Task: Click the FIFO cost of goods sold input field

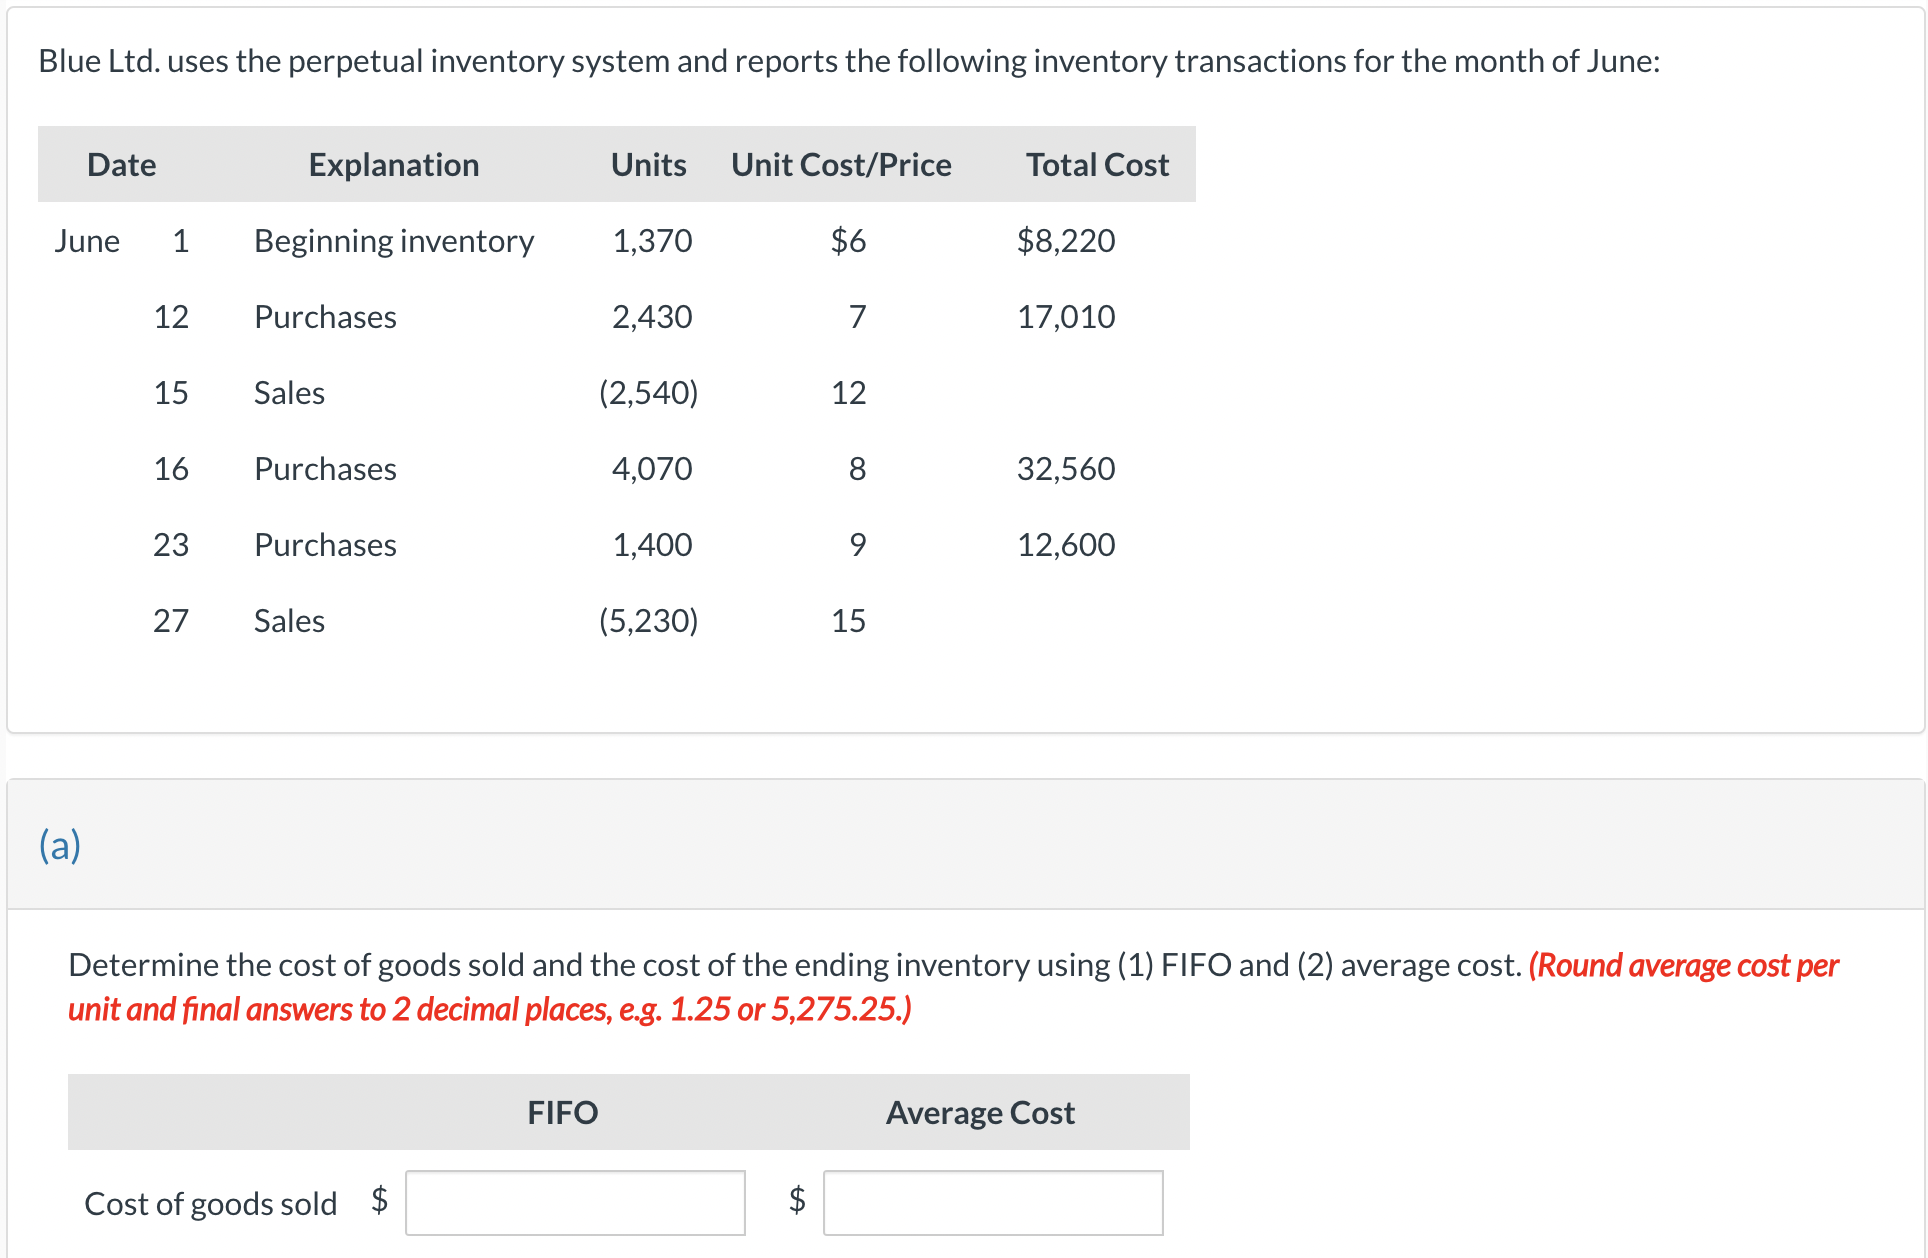Action: pos(575,1202)
